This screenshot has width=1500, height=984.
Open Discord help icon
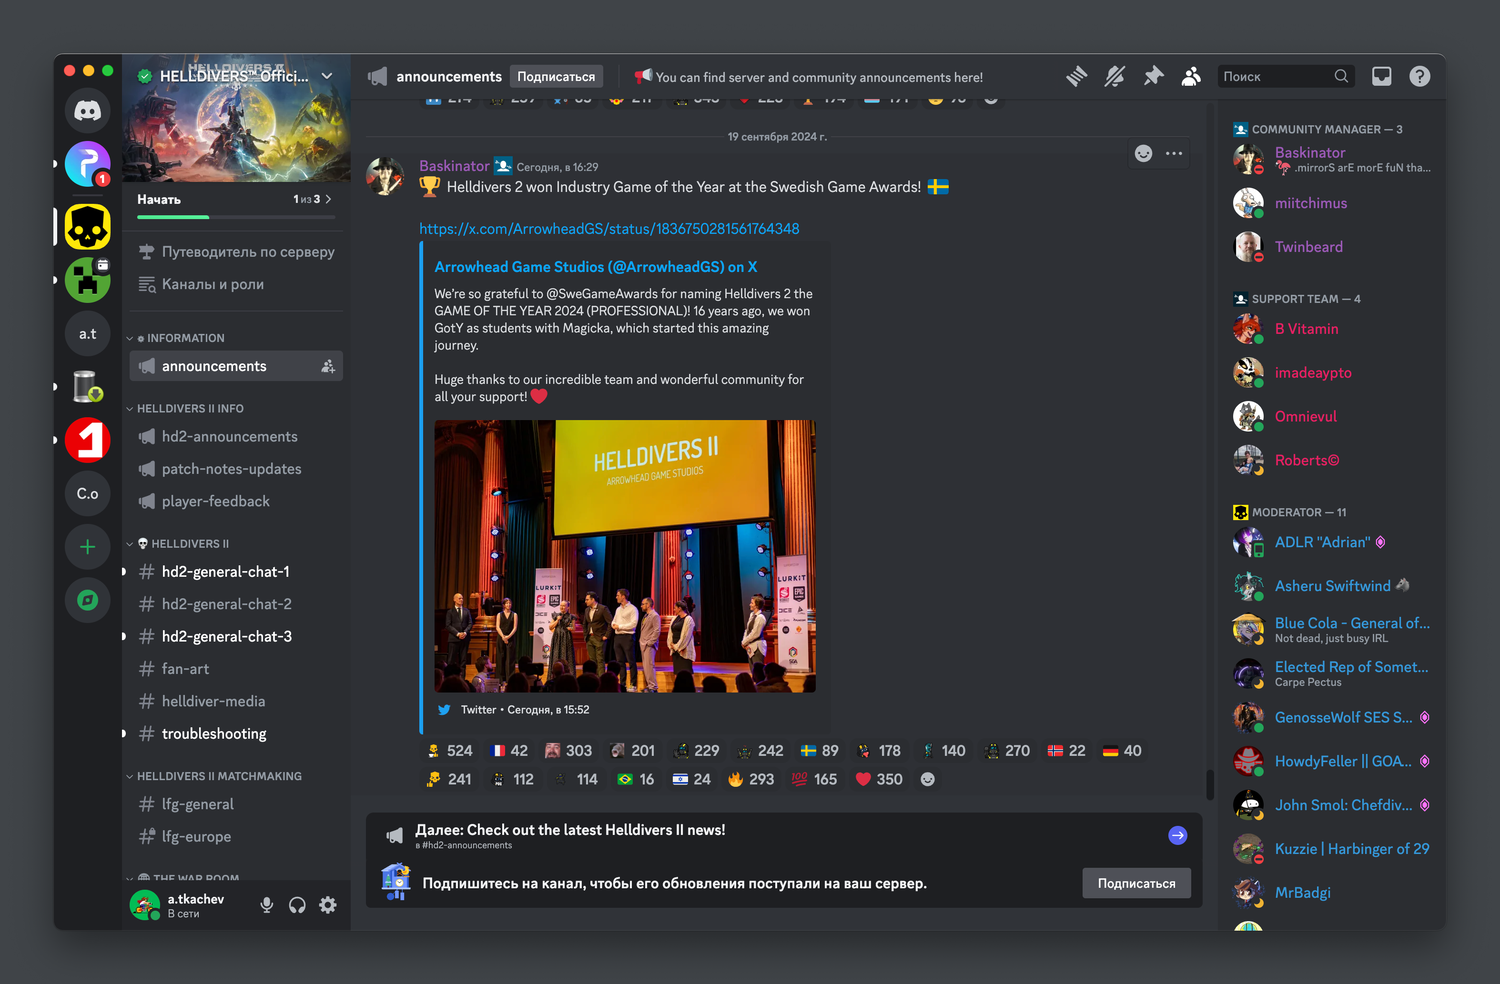tap(1420, 77)
